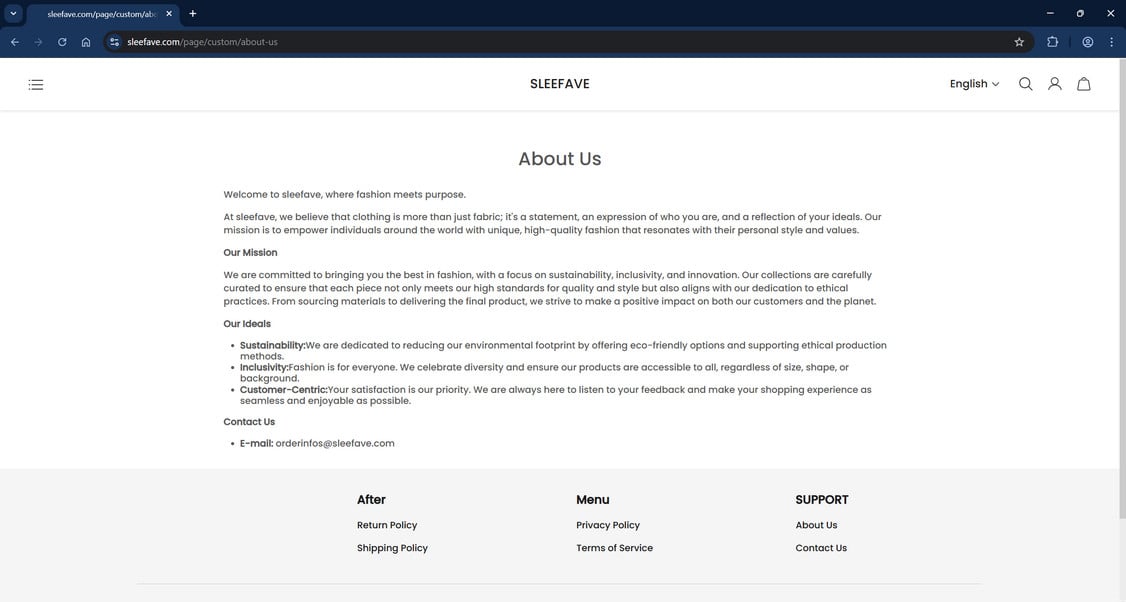This screenshot has height=602, width=1126.
Task: Click the About Us page heading
Action: (x=559, y=159)
